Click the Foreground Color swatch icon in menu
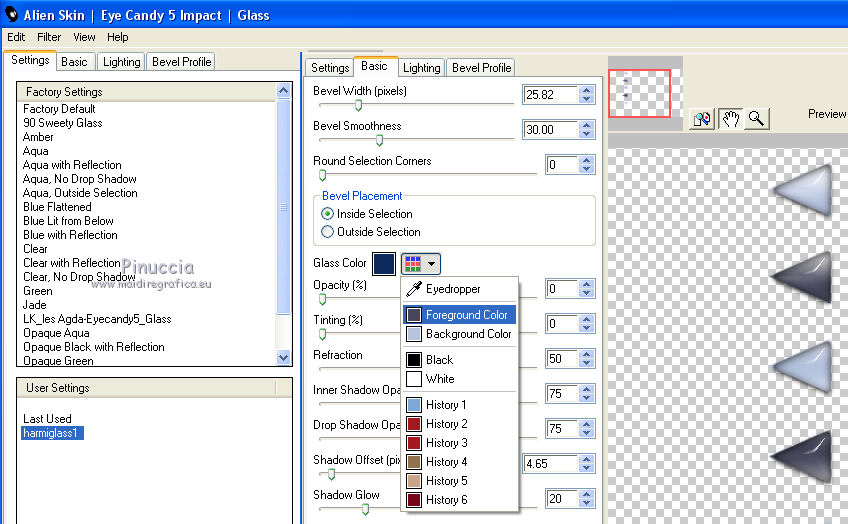 (x=414, y=315)
